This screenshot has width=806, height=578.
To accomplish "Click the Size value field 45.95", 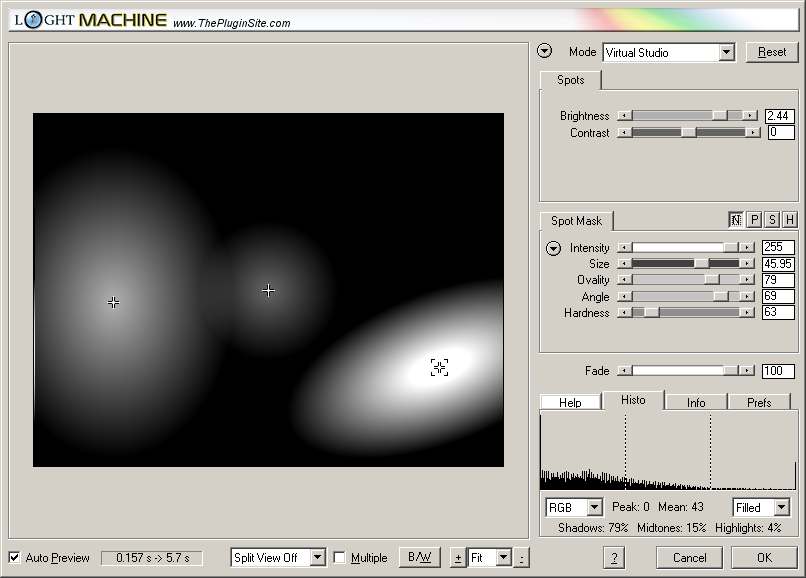I will click(778, 264).
